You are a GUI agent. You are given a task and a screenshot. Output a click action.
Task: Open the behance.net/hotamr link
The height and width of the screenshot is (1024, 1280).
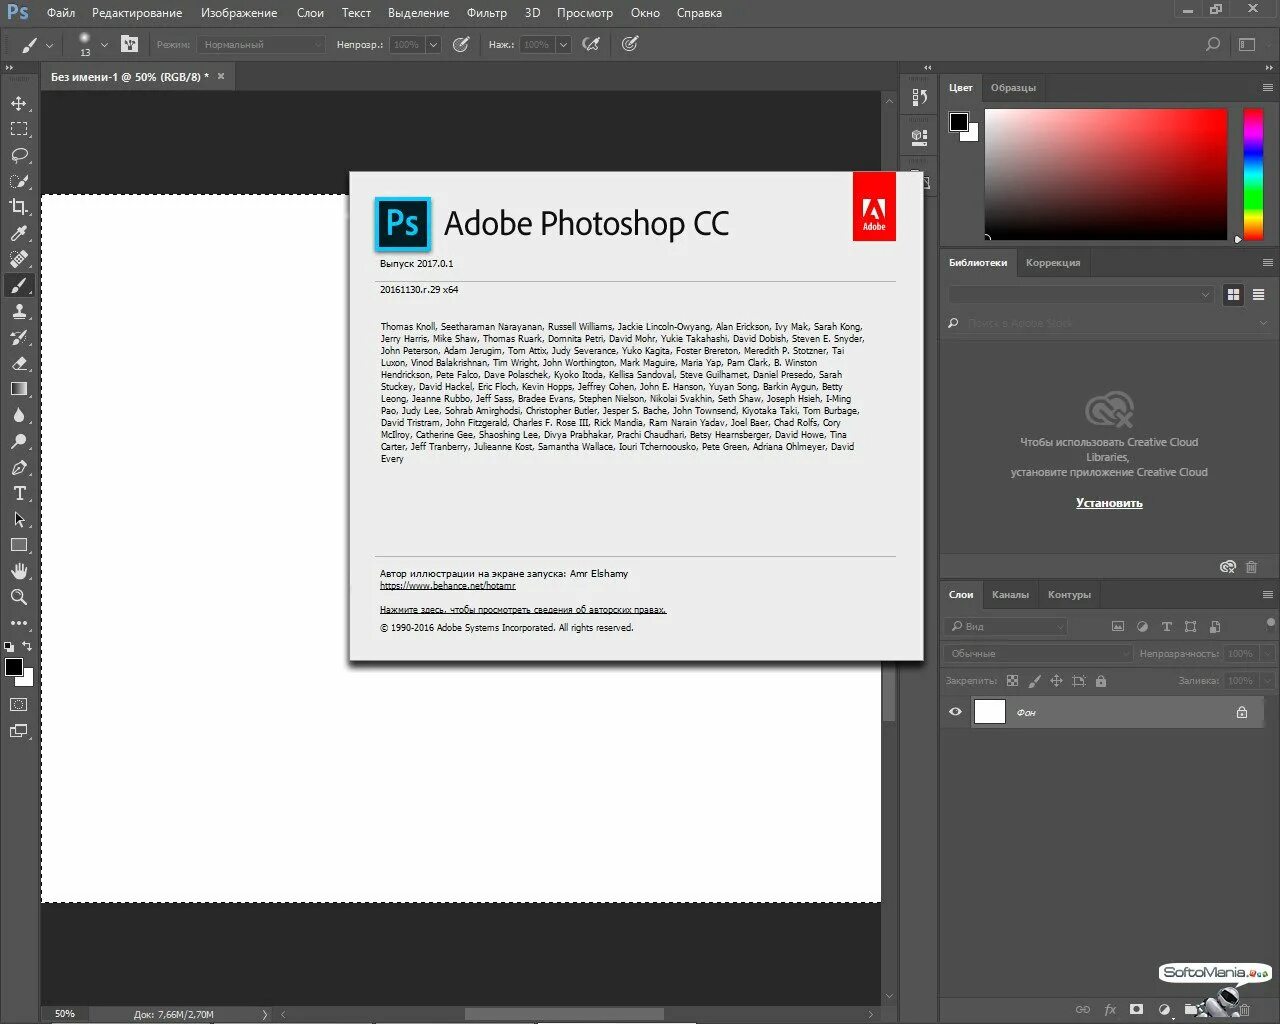click(x=448, y=586)
